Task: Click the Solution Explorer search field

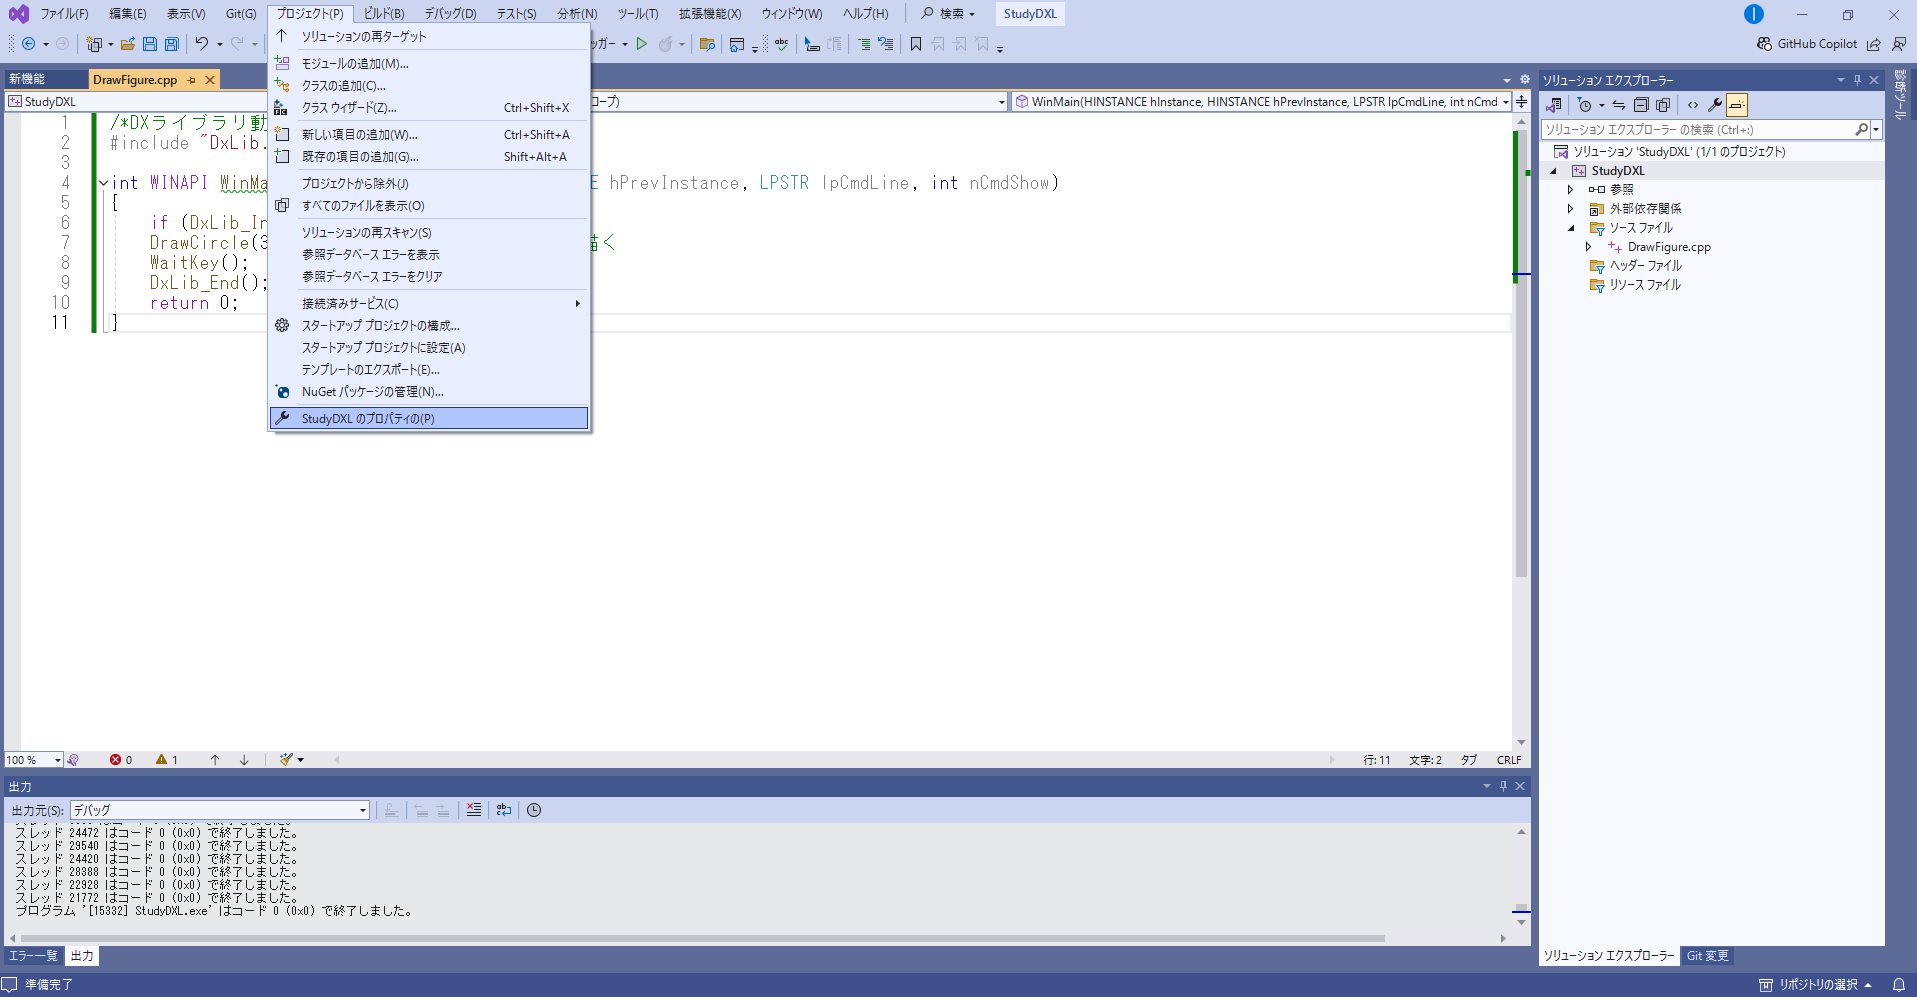Action: 1696,129
